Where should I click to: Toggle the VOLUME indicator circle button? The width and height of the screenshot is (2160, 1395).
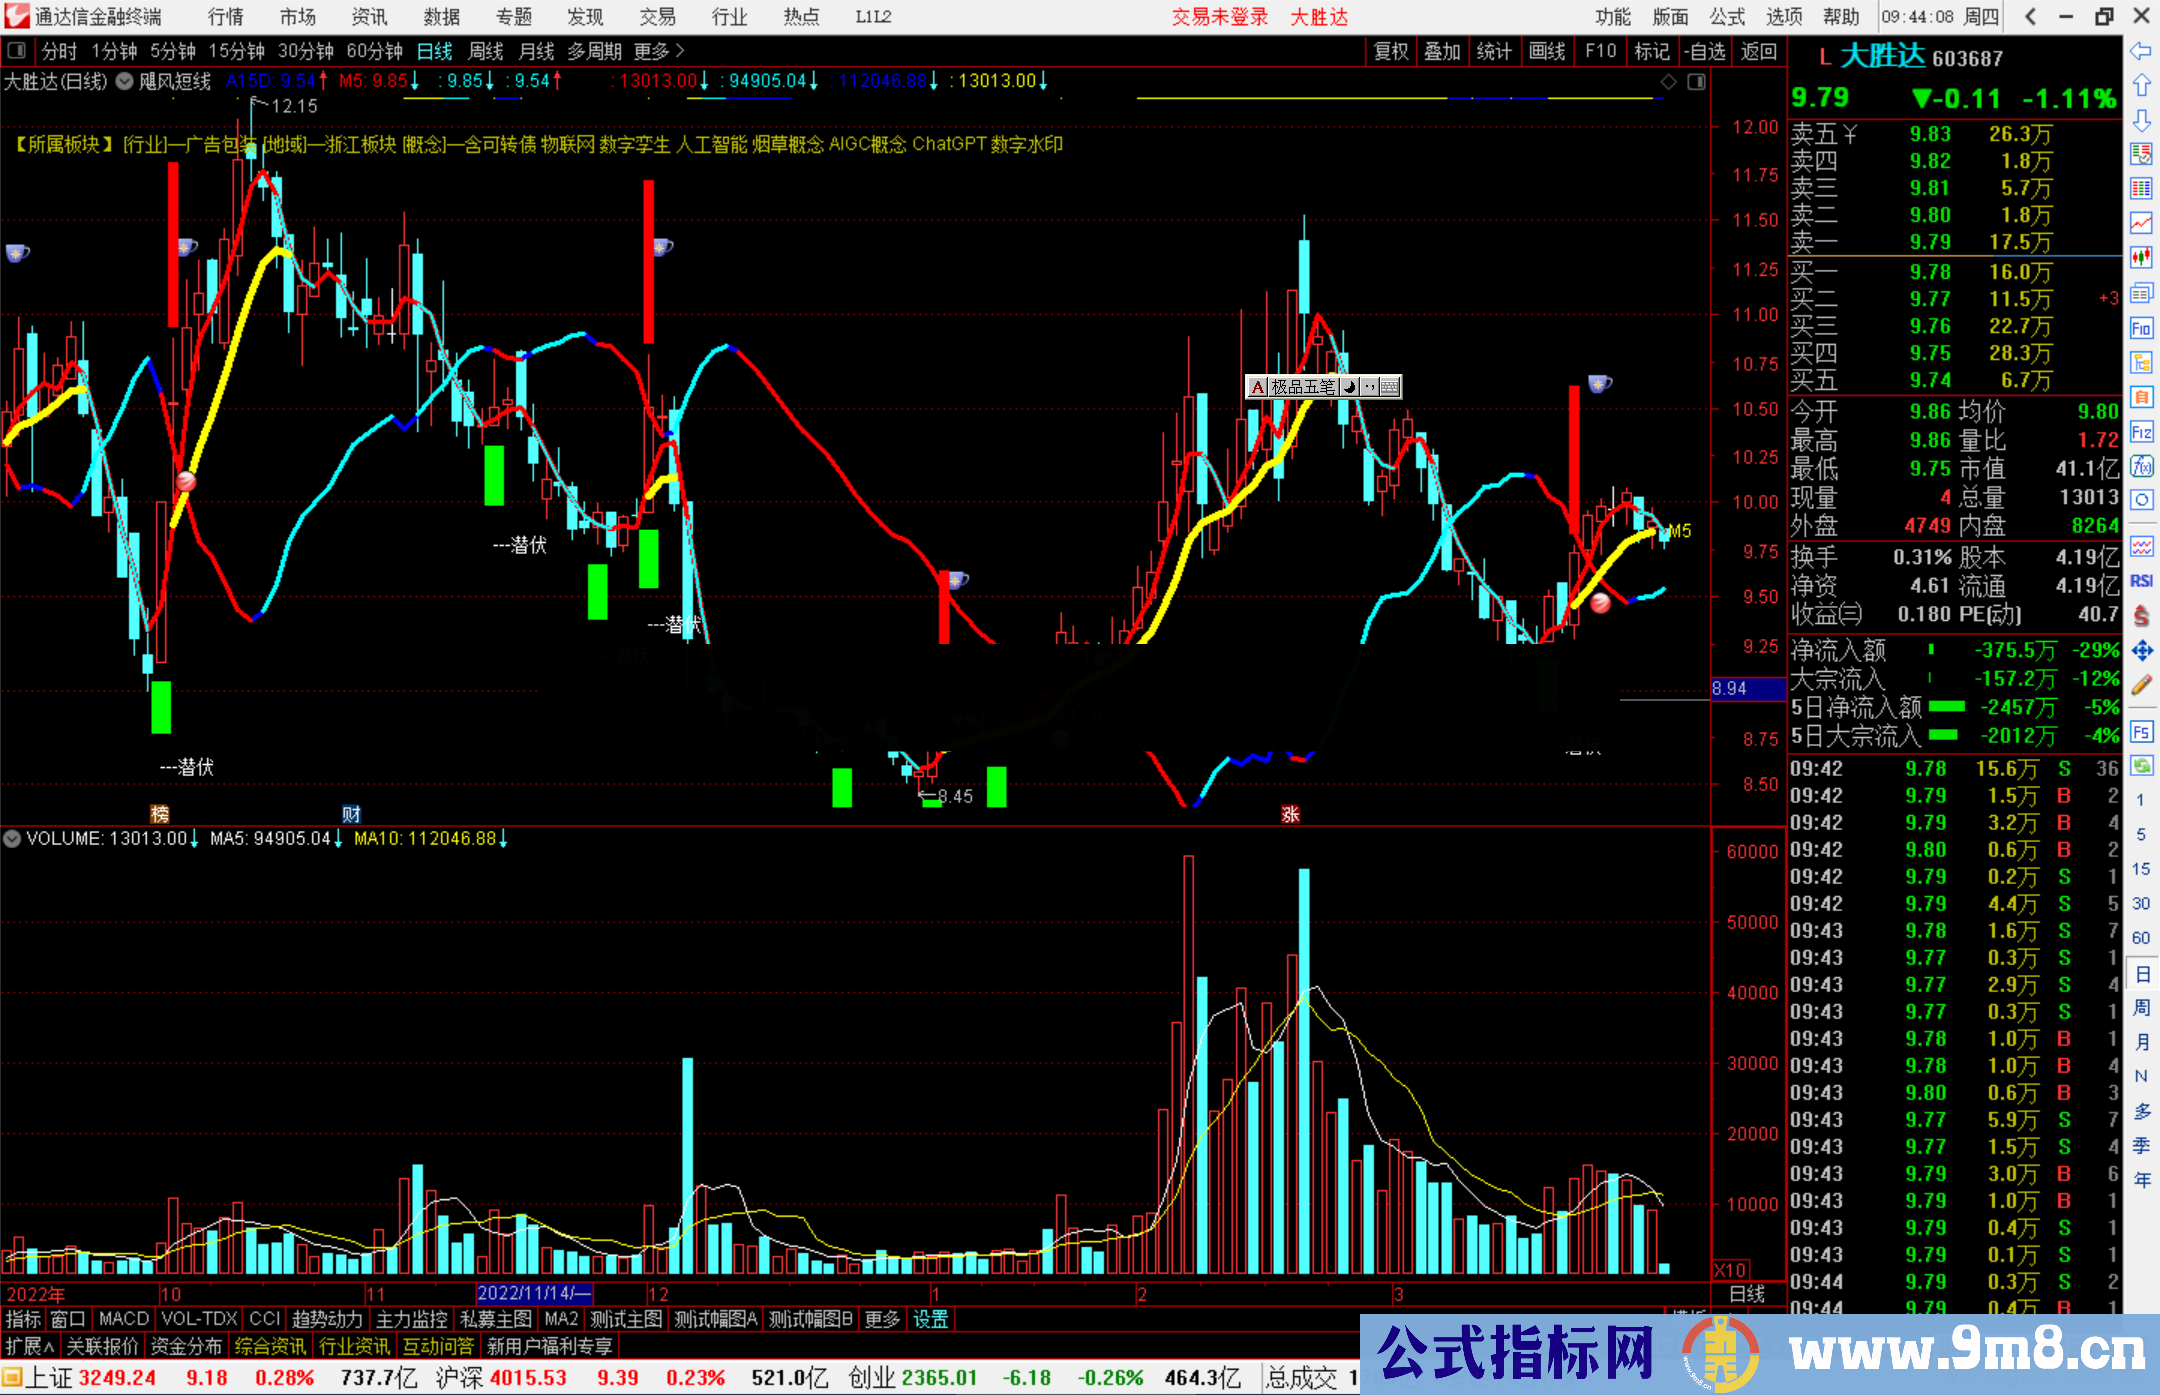point(12,839)
